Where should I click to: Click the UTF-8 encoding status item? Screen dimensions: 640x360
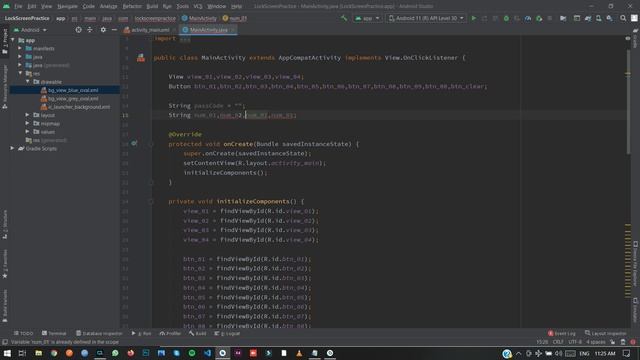pyautogui.click(x=575, y=342)
